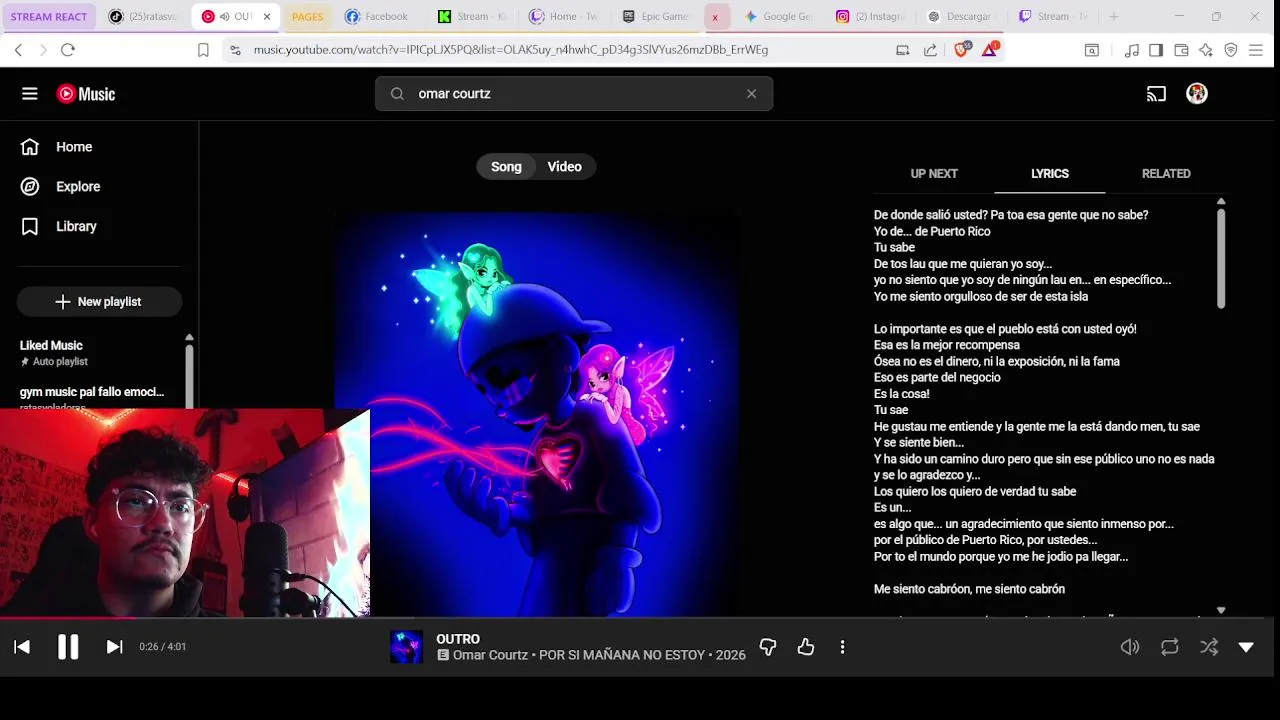Bookmark this page

tap(203, 50)
